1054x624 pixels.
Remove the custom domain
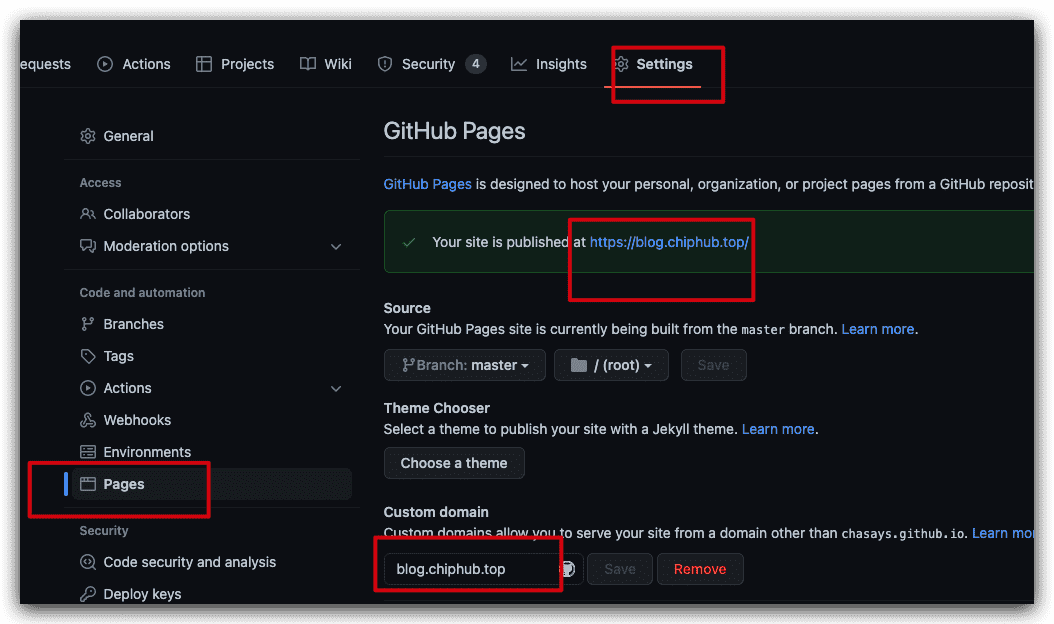tap(700, 570)
